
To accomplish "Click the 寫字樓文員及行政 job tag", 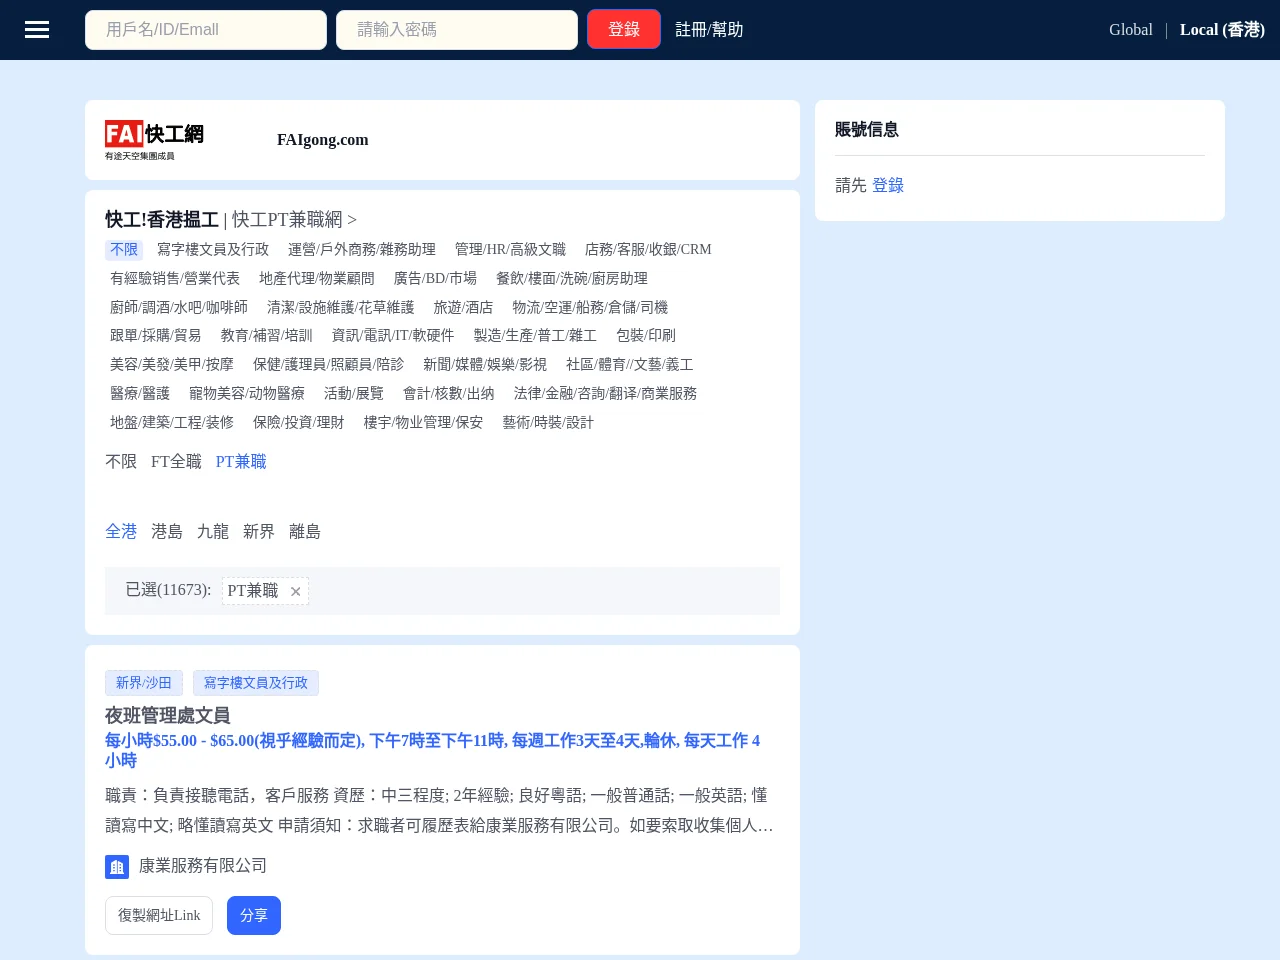I will pos(256,683).
